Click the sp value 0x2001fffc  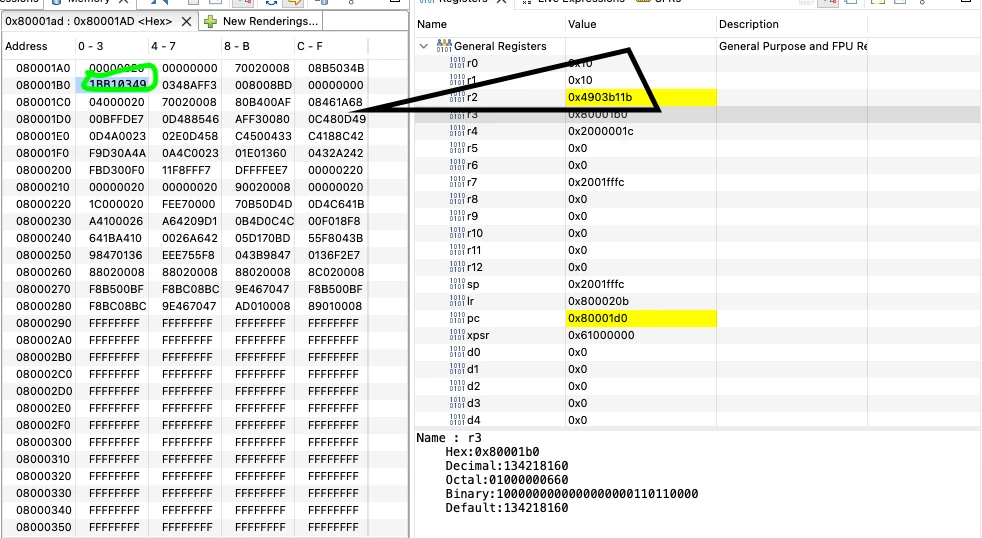596,284
